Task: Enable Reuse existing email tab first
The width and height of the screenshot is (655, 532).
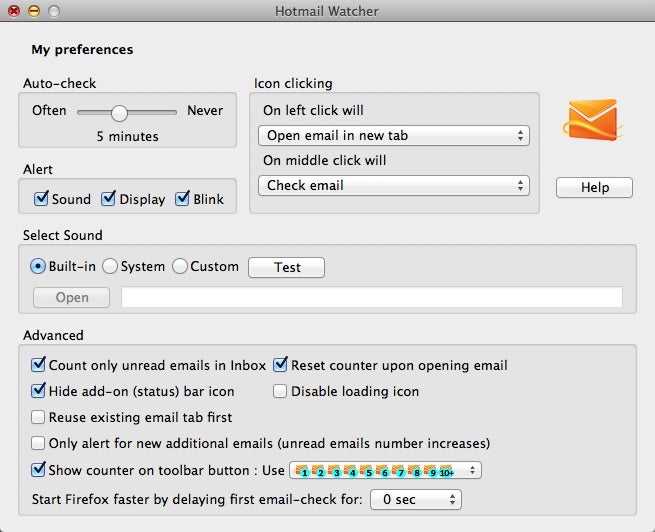Action: point(38,417)
